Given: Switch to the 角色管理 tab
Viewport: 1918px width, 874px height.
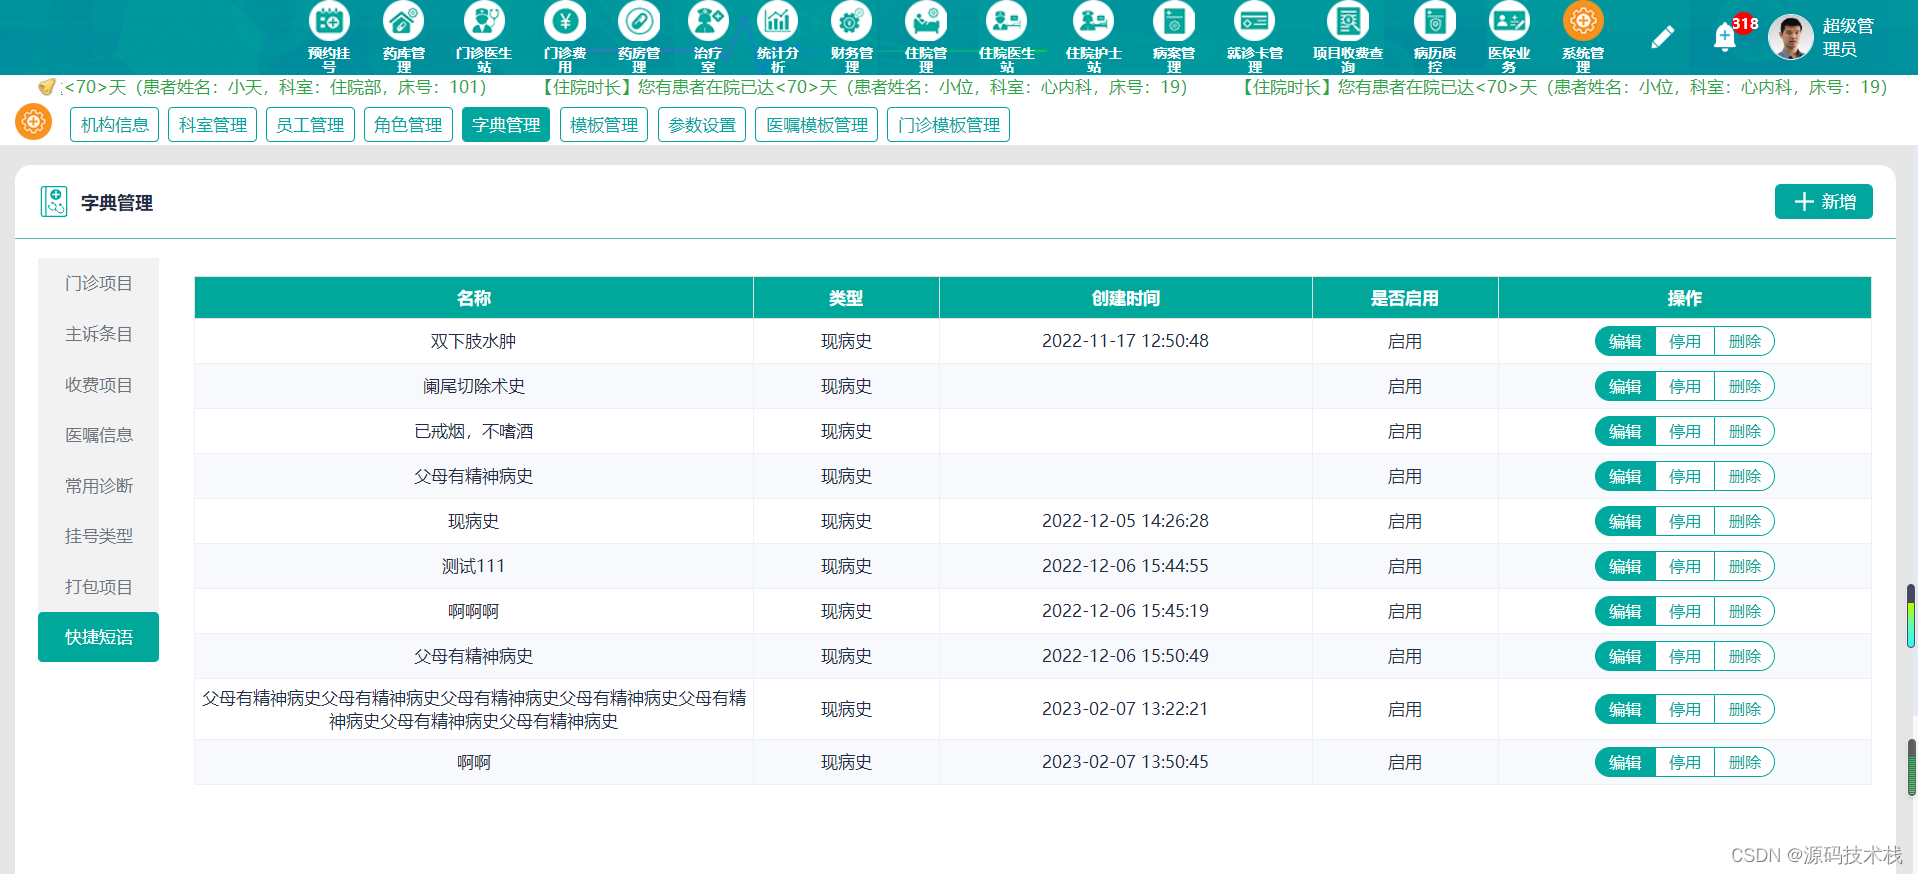Looking at the screenshot, I should pyautogui.click(x=408, y=125).
